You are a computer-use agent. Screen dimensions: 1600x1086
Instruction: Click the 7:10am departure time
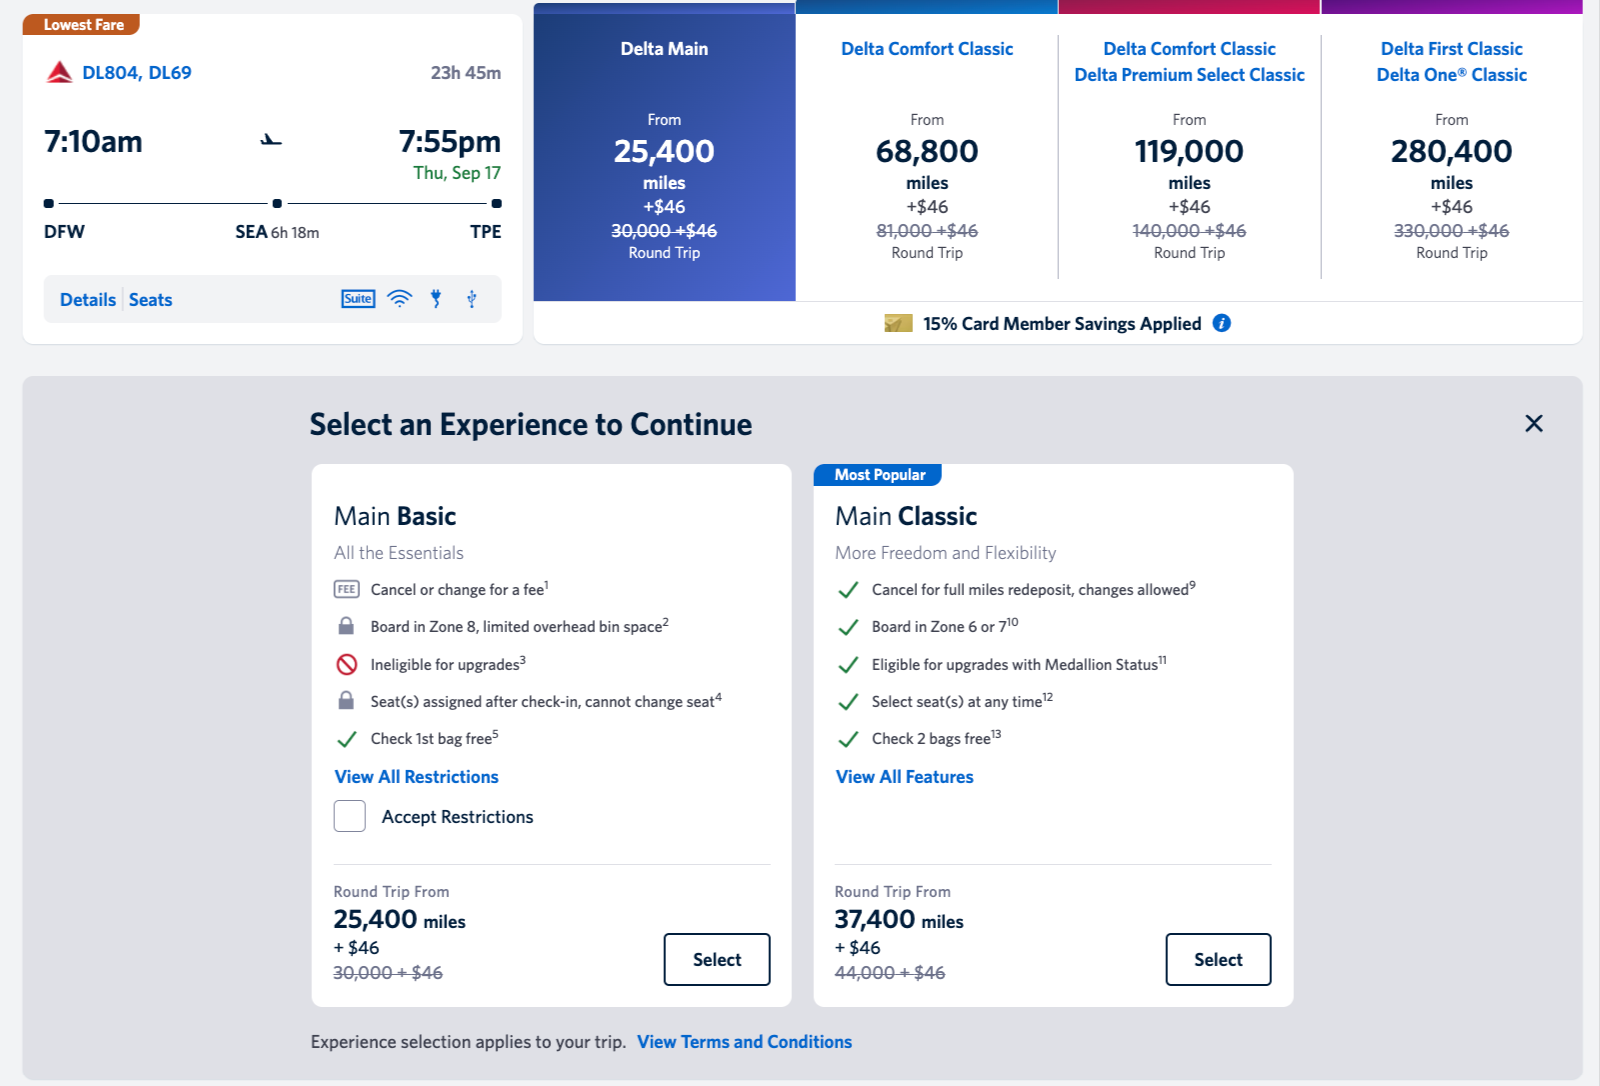(93, 142)
